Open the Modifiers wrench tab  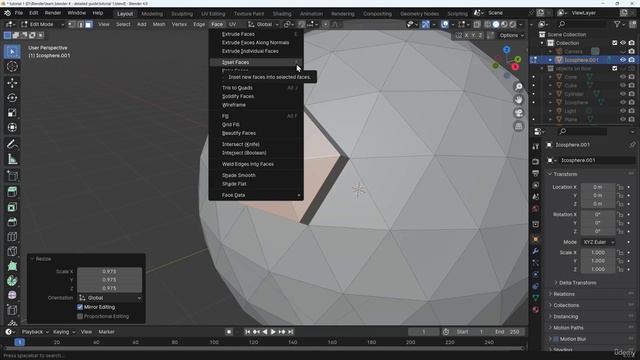coord(536,251)
